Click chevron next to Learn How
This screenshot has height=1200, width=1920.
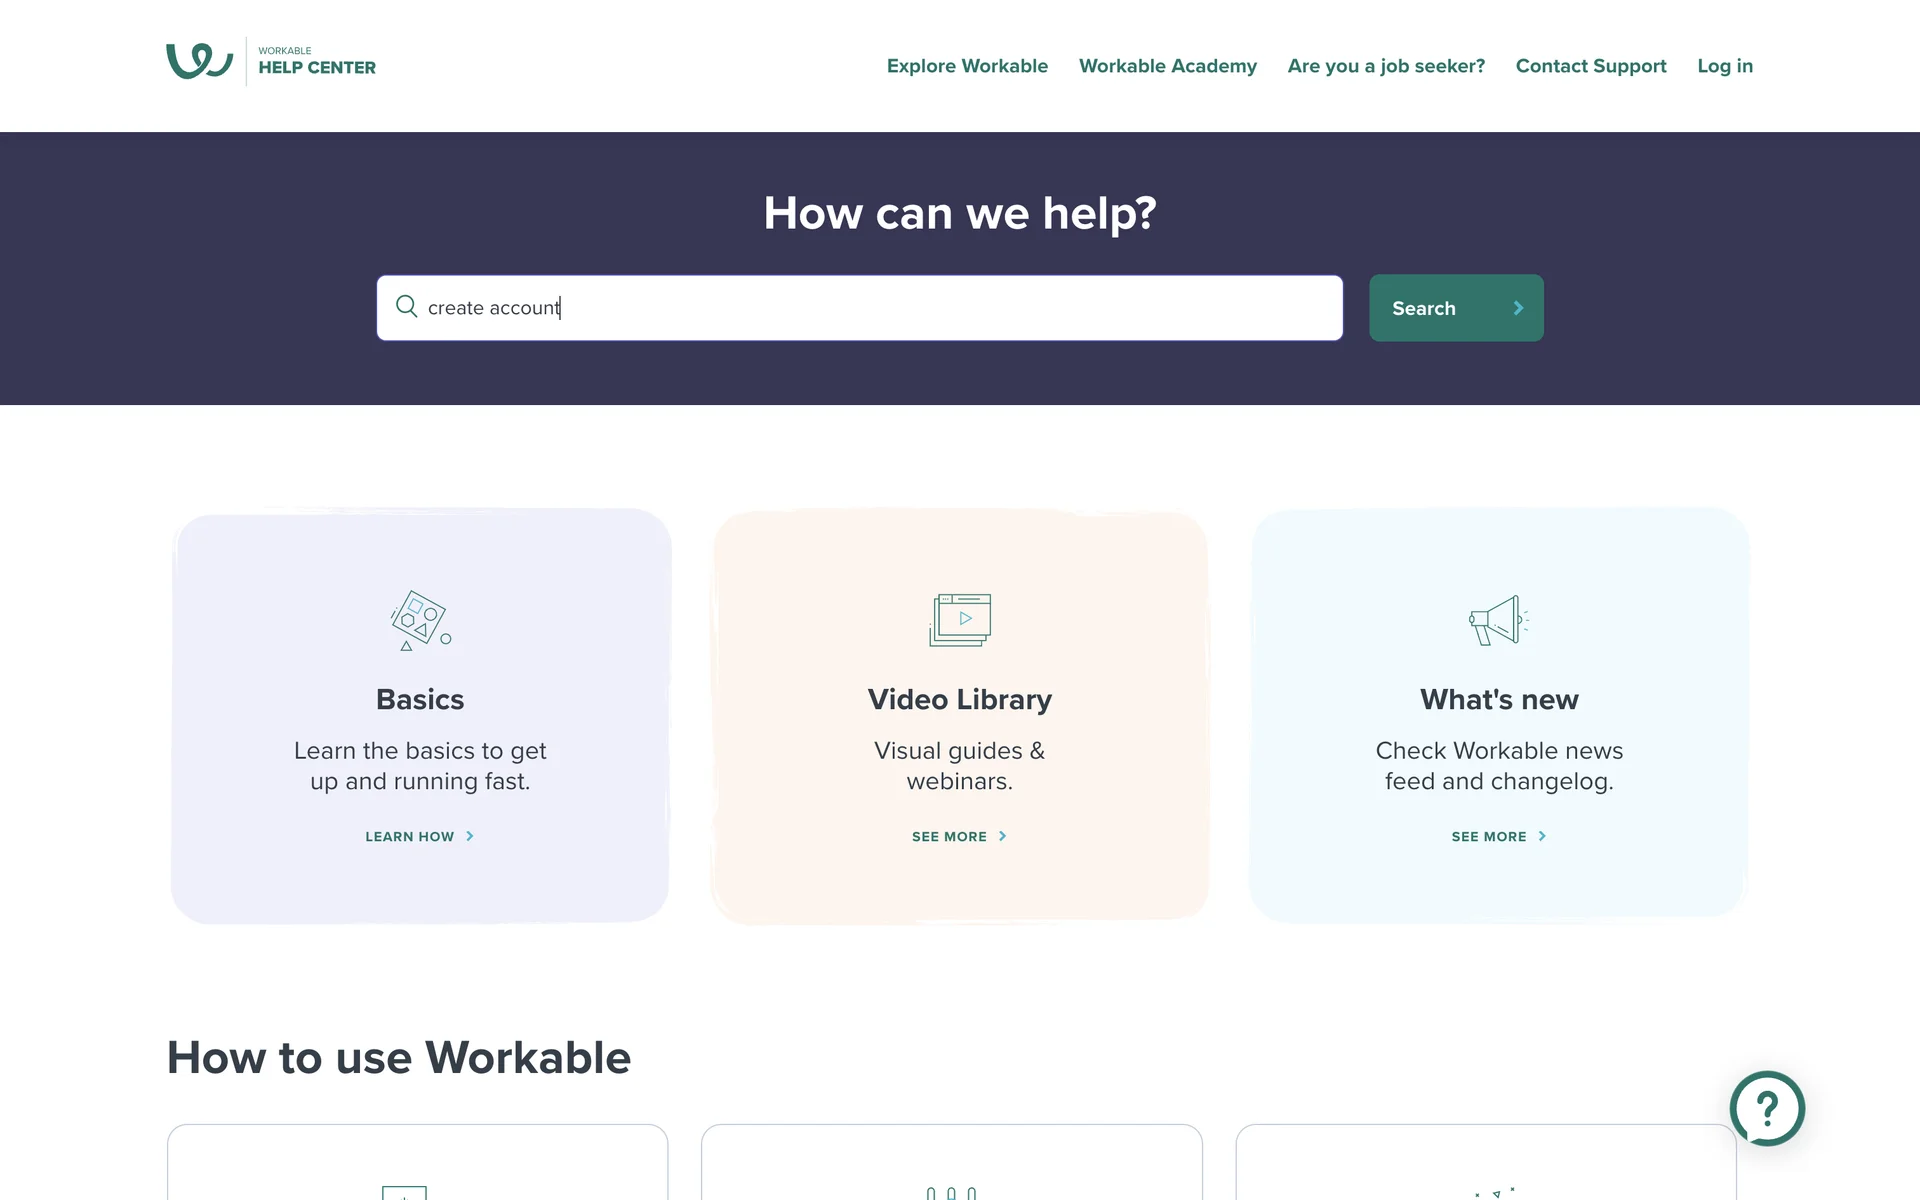470,836
